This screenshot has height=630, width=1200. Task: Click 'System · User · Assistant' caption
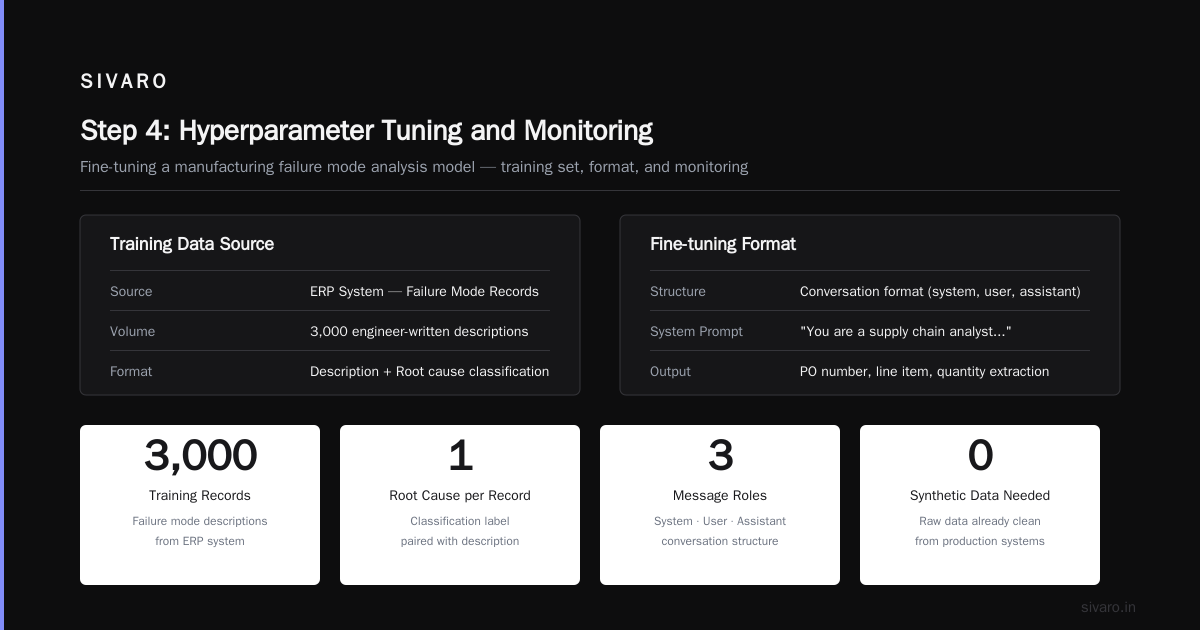pyautogui.click(x=720, y=521)
